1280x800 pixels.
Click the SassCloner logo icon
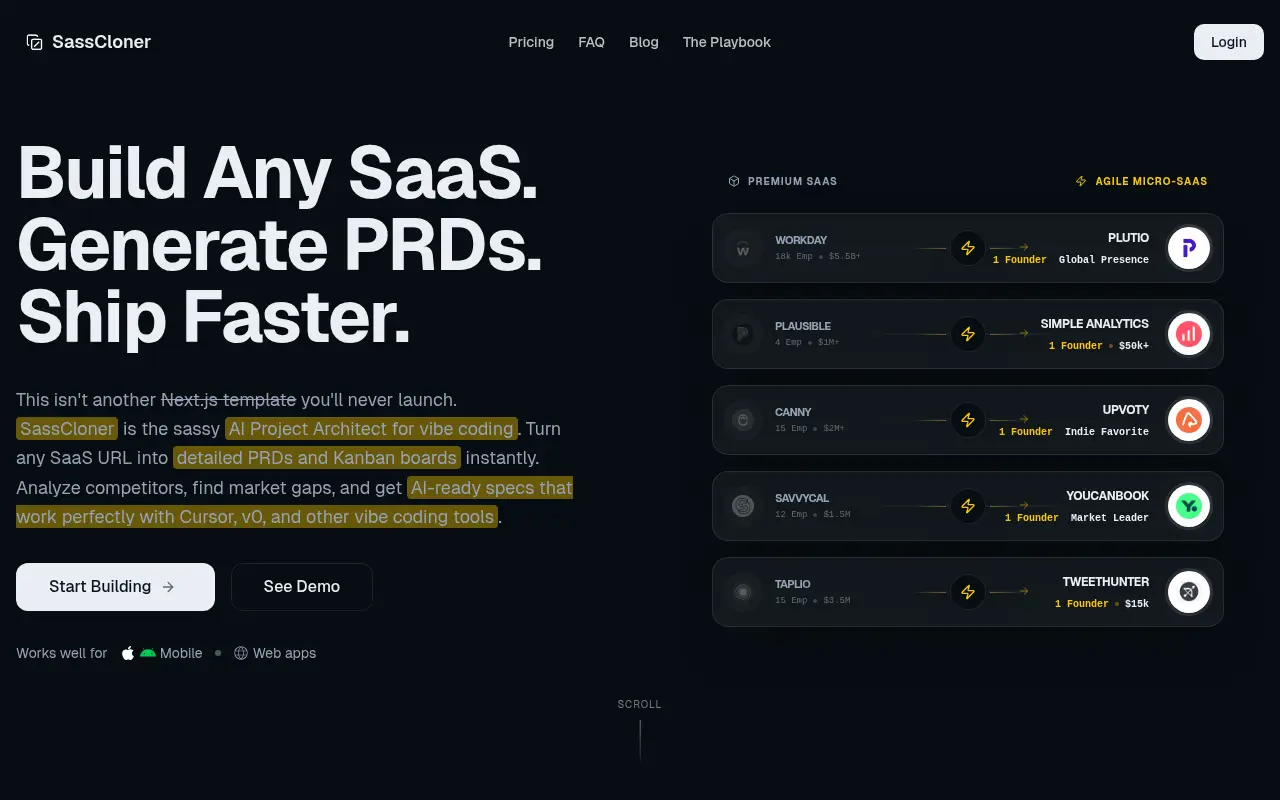(35, 42)
